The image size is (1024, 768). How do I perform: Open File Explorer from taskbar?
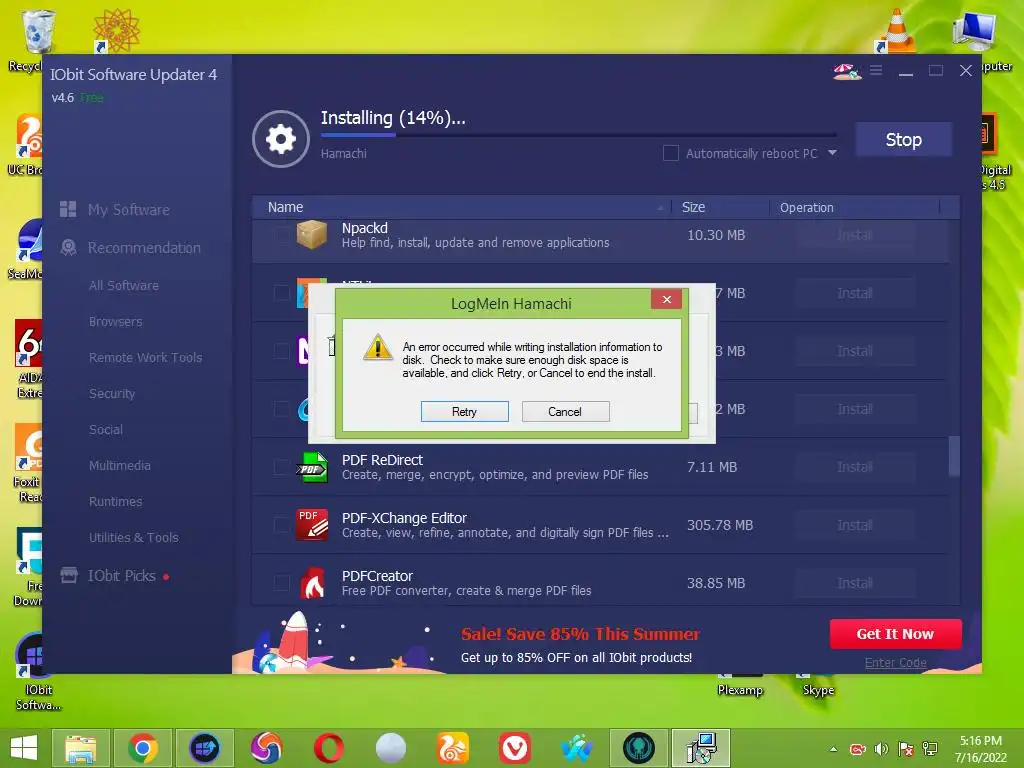click(x=80, y=748)
